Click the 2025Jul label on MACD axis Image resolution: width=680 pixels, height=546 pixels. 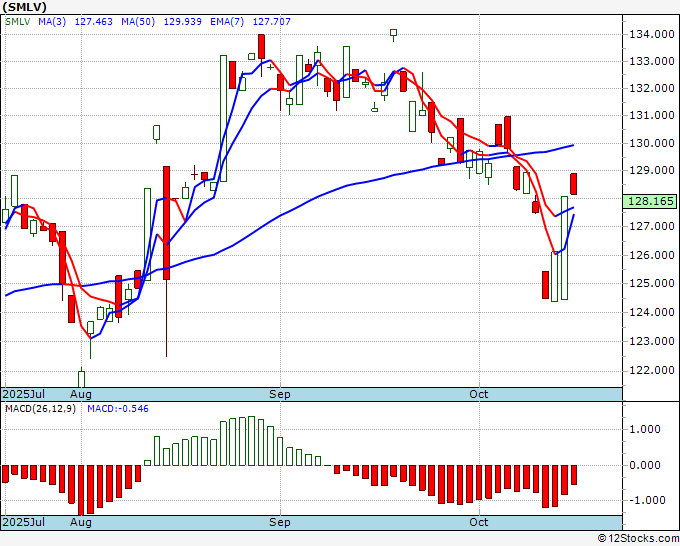click(x=24, y=522)
